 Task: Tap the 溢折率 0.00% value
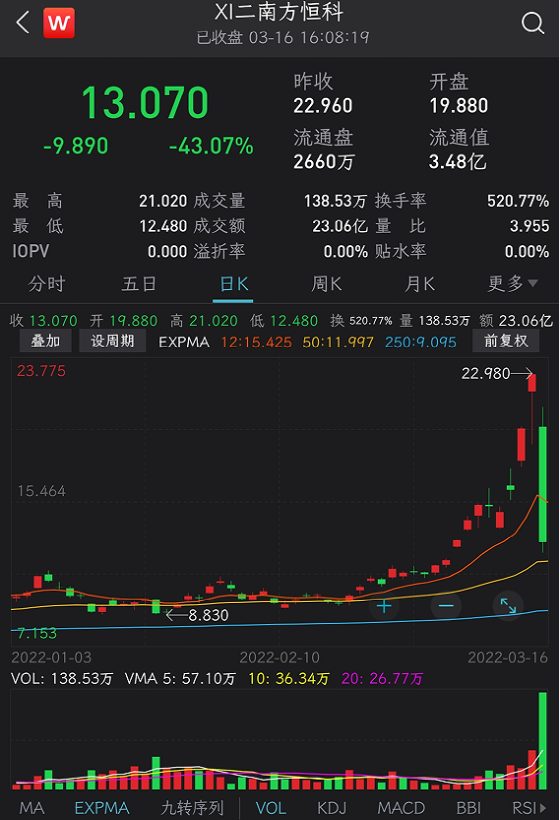point(346,252)
